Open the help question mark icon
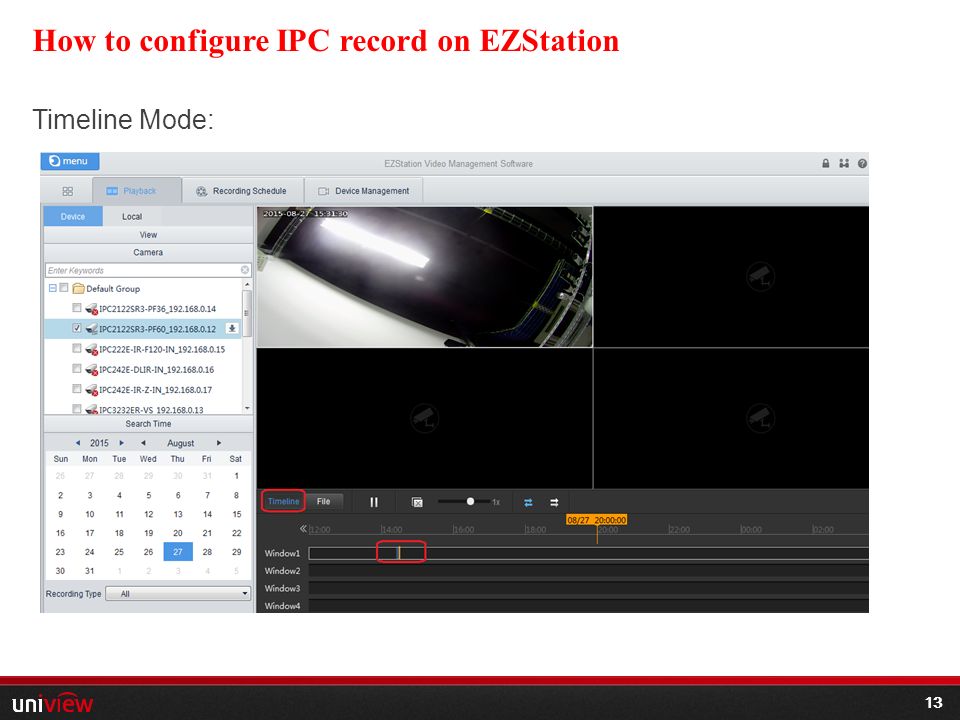The image size is (960, 720). pyautogui.click(x=862, y=163)
